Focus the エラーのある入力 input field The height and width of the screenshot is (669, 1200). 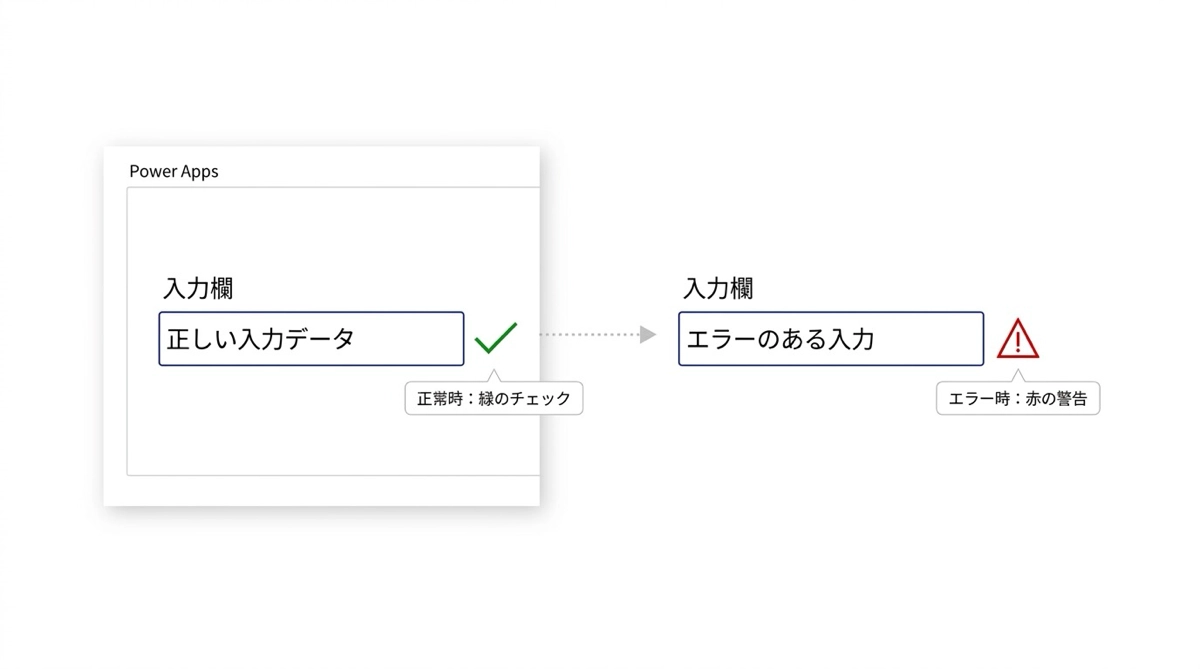(830, 339)
